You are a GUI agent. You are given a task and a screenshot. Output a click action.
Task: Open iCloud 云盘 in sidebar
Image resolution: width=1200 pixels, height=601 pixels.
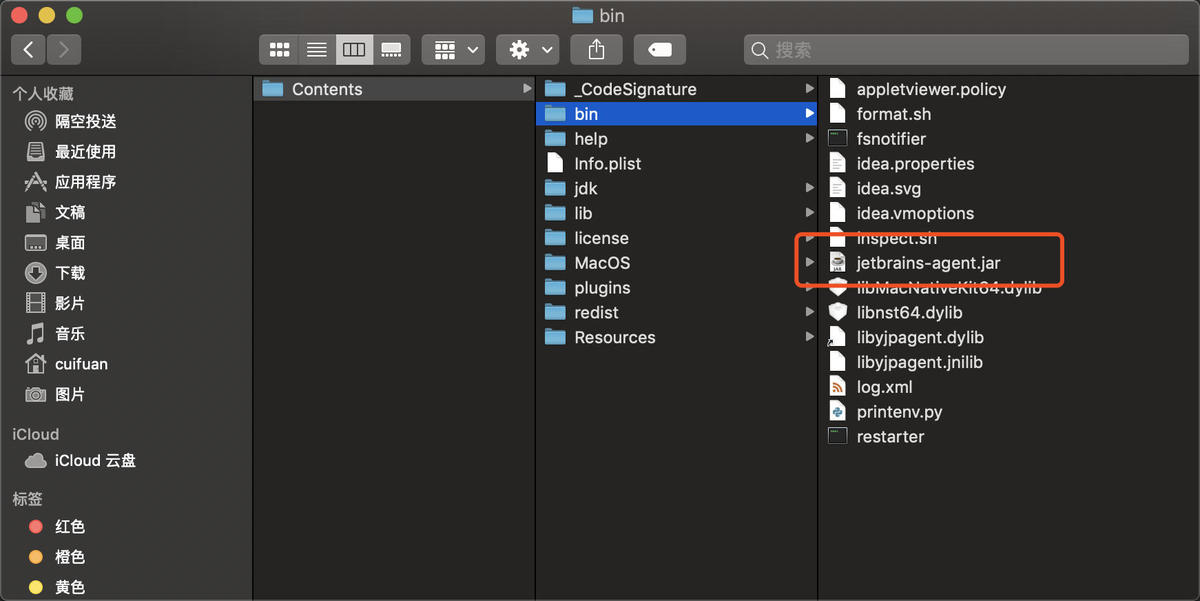(81, 461)
